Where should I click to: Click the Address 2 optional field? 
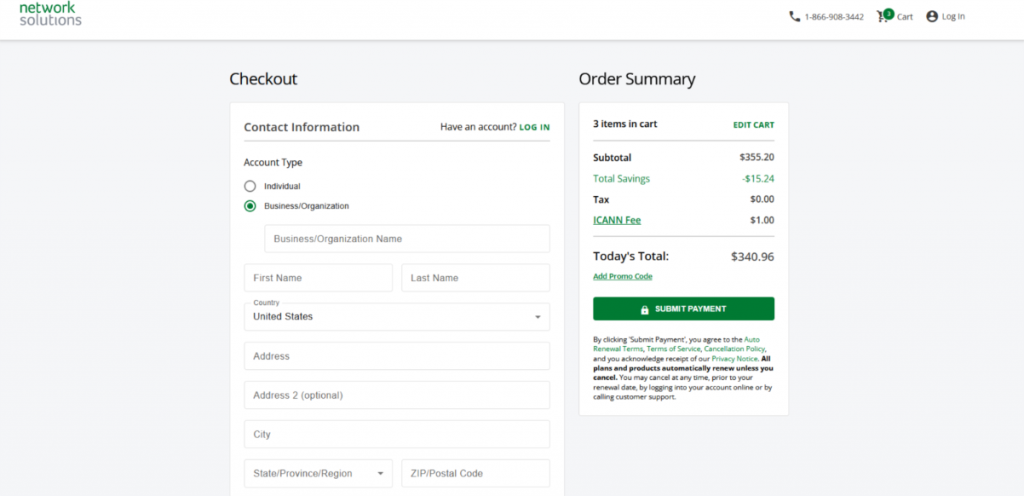pyautogui.click(x=396, y=395)
